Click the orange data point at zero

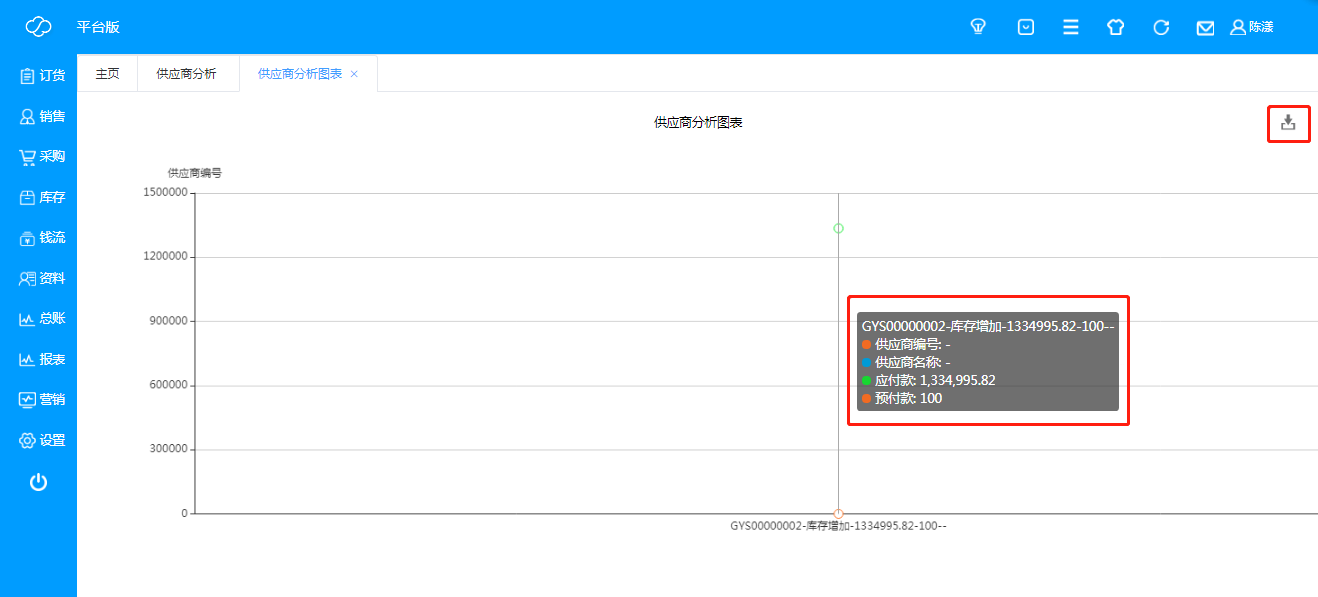(x=838, y=514)
